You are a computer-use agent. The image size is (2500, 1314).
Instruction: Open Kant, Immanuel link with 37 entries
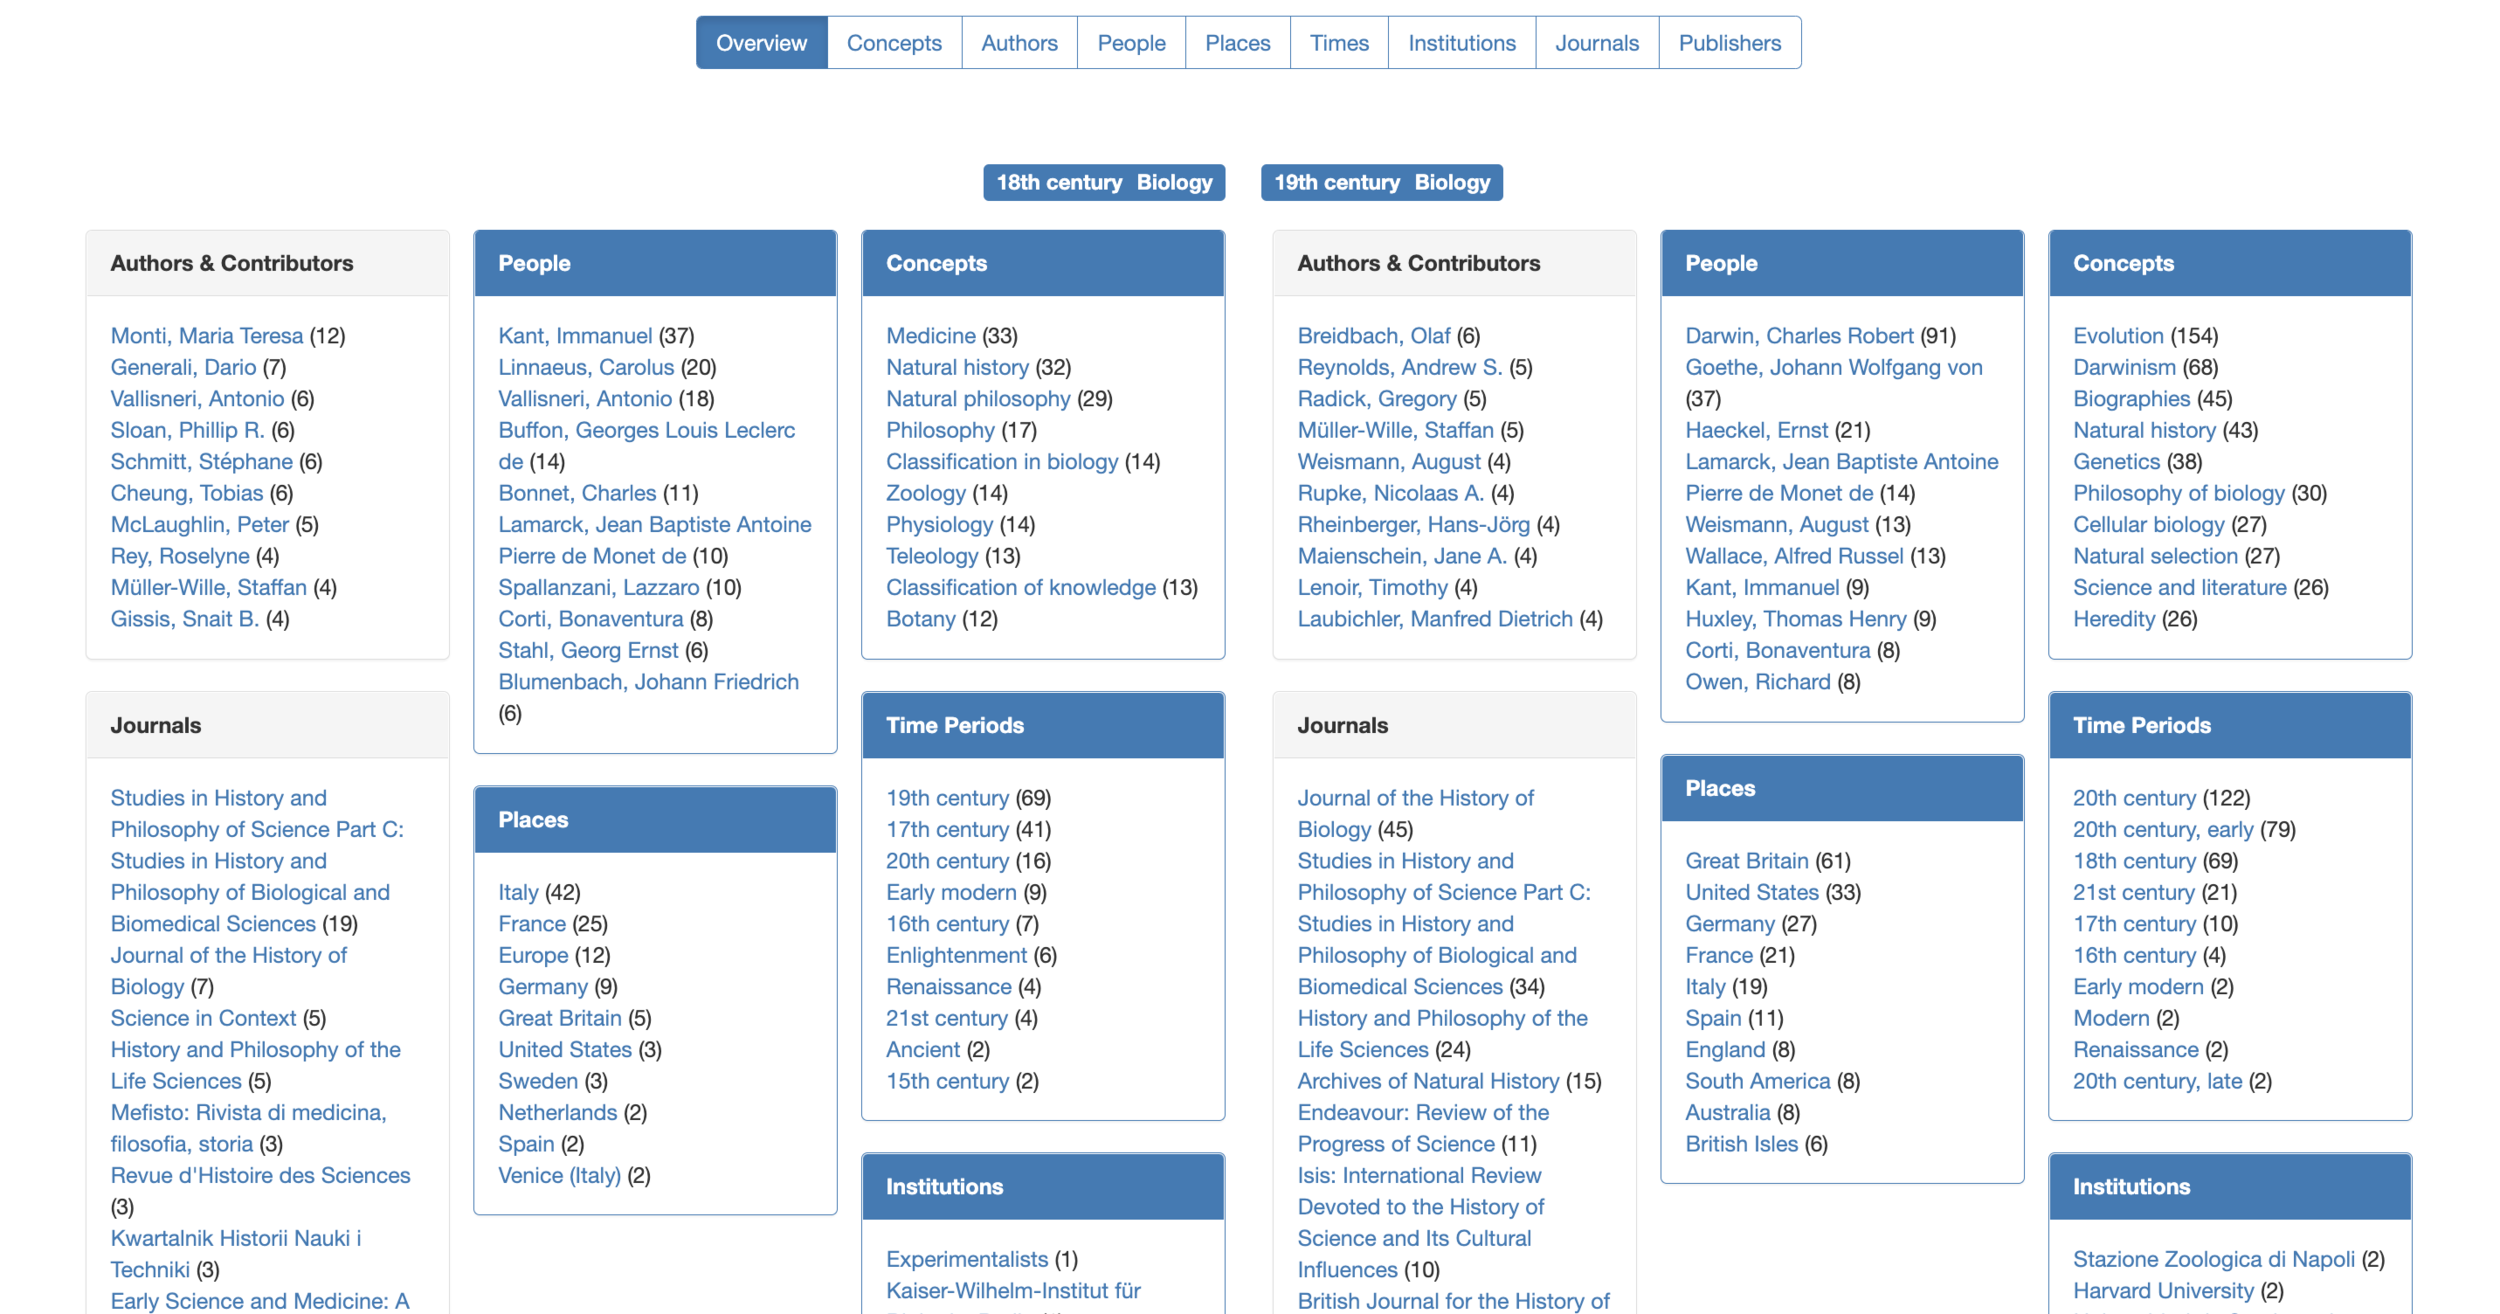coord(575,336)
